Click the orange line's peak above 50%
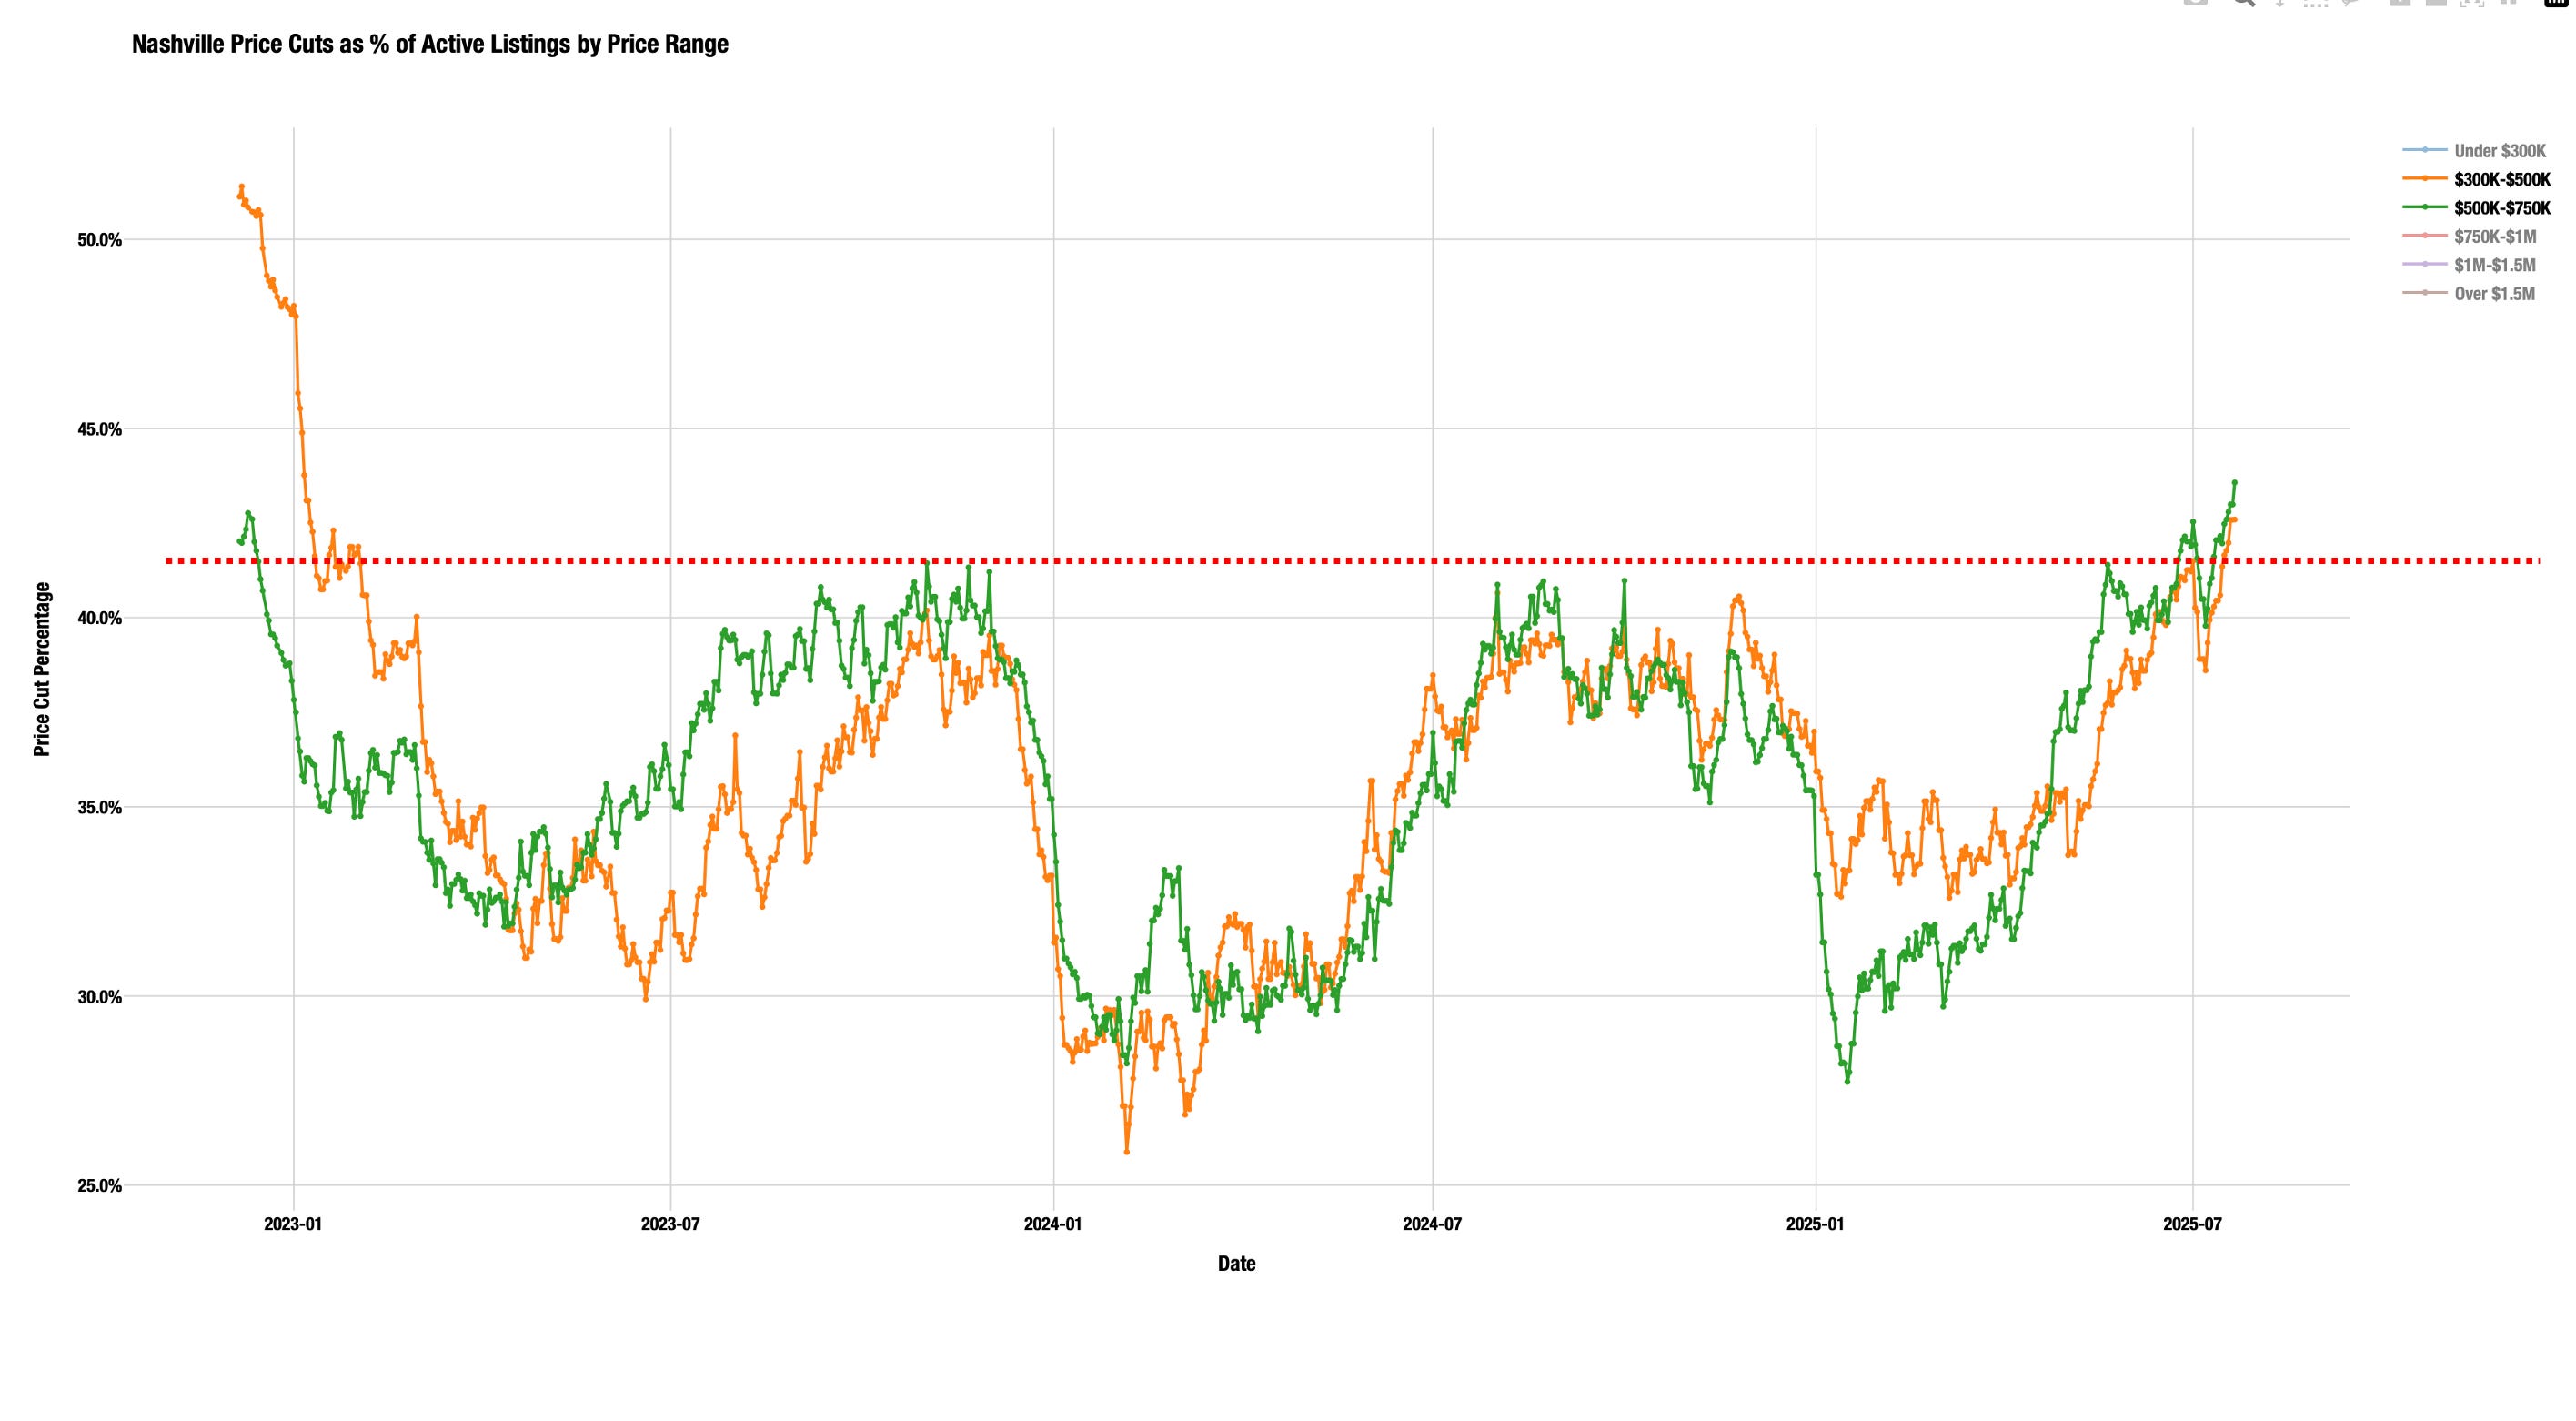 [x=241, y=186]
